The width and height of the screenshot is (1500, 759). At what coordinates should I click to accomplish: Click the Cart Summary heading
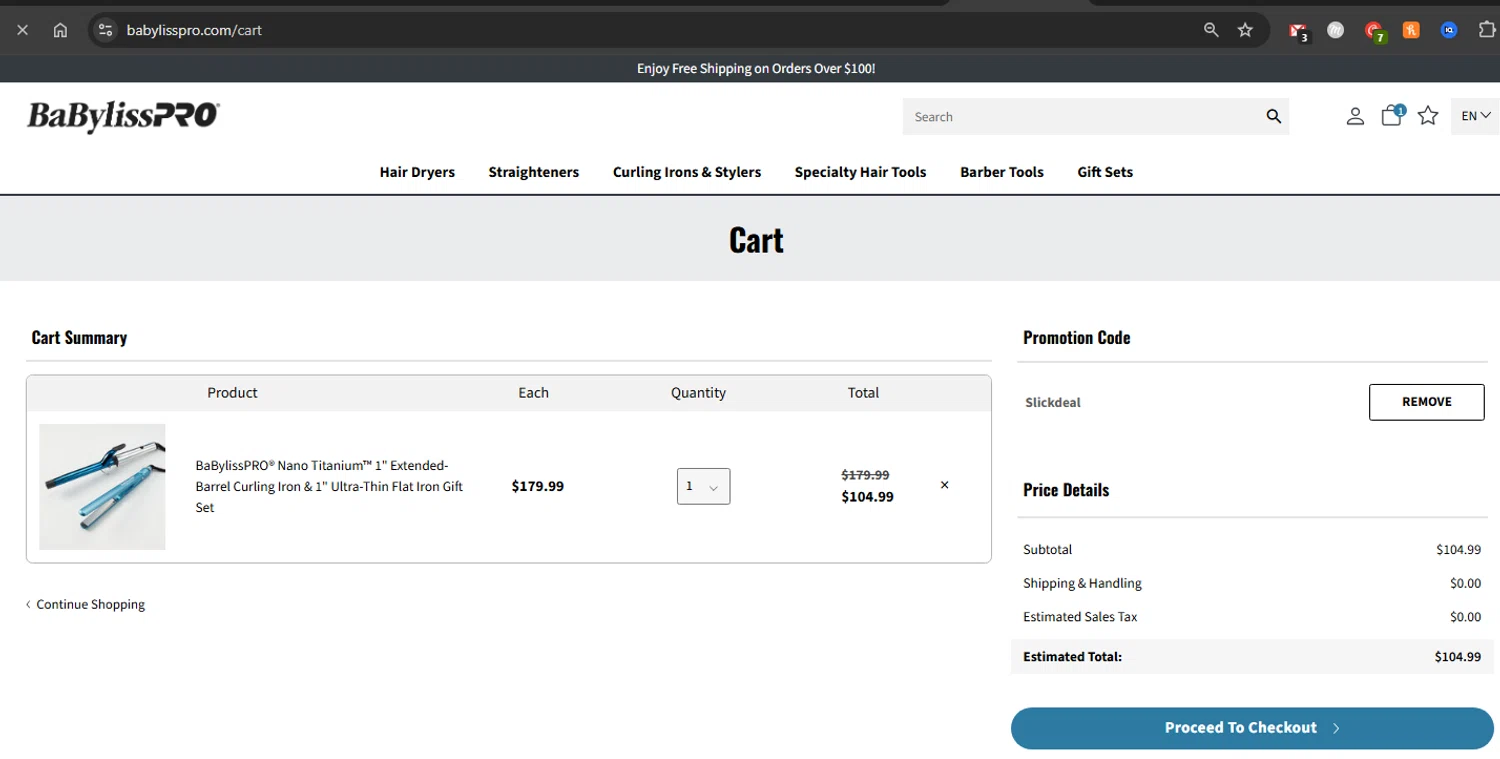tap(79, 337)
